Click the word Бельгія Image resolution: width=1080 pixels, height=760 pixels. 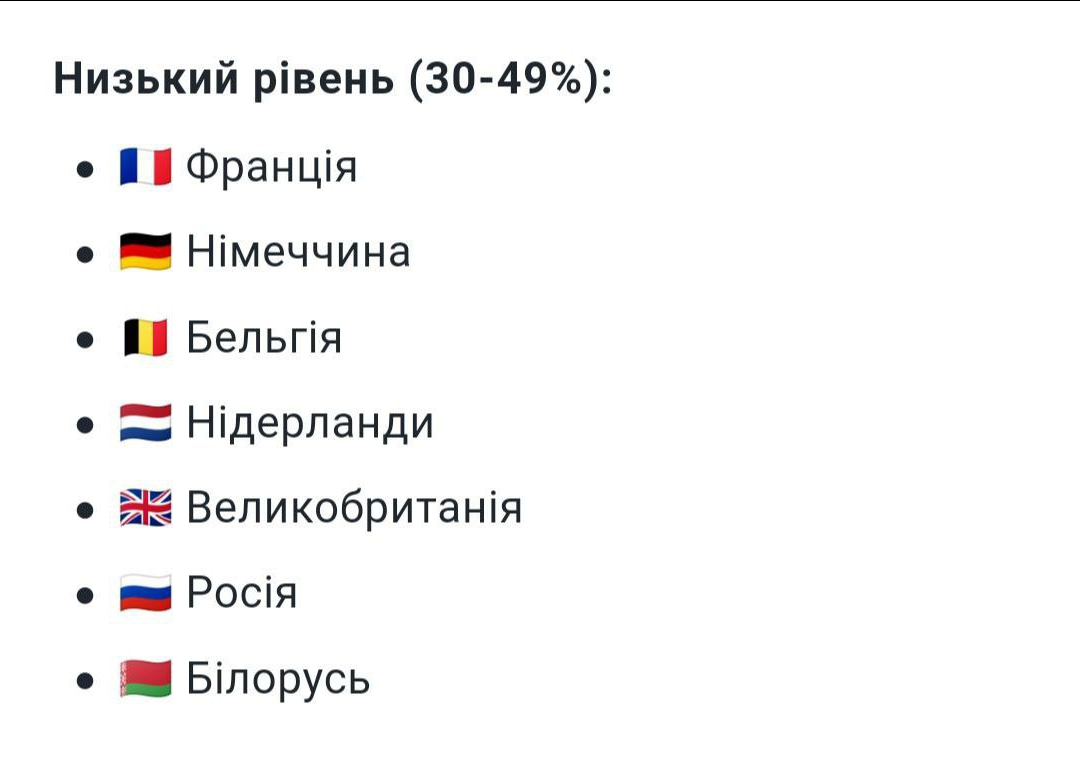coord(264,337)
